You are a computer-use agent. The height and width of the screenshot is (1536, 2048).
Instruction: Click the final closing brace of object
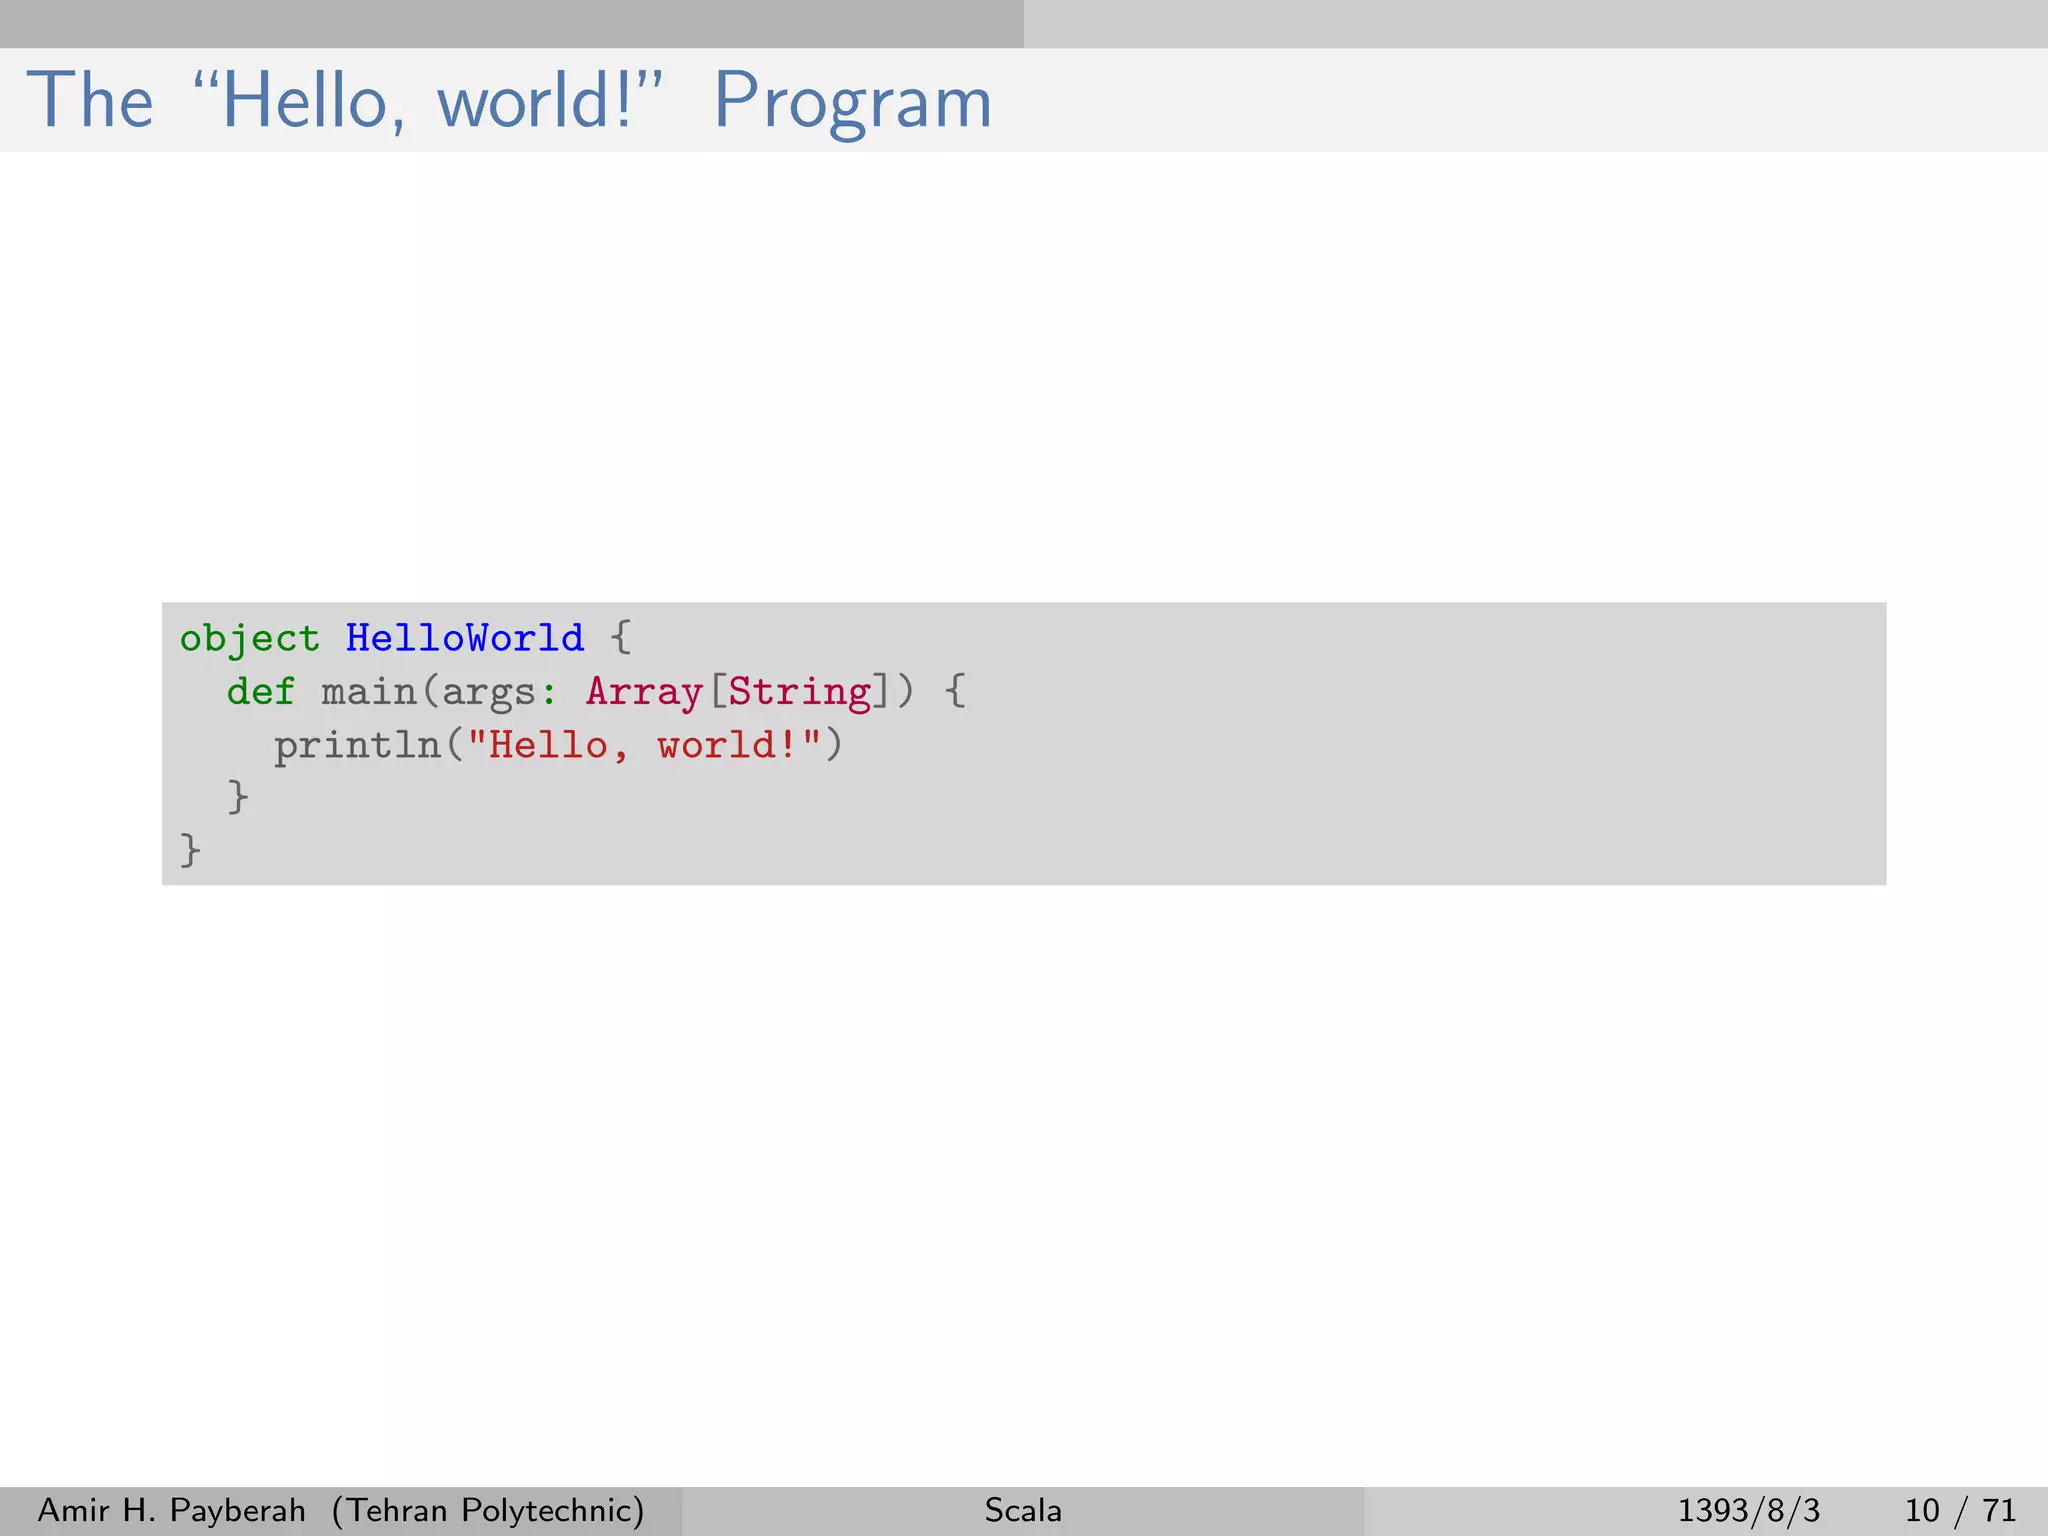coord(190,851)
